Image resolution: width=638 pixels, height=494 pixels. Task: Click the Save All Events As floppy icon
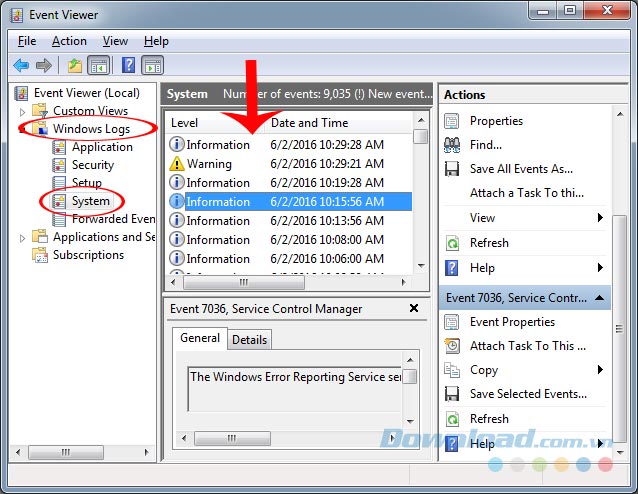[452, 169]
